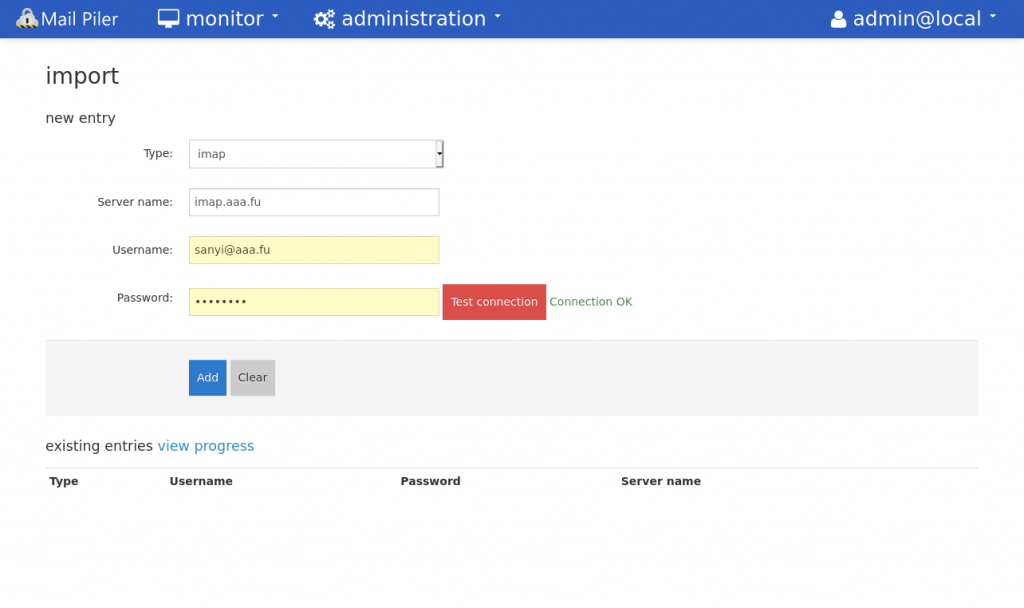Expand the Type dropdown showing imap
Screen dimensions: 1024x608
click(316, 154)
